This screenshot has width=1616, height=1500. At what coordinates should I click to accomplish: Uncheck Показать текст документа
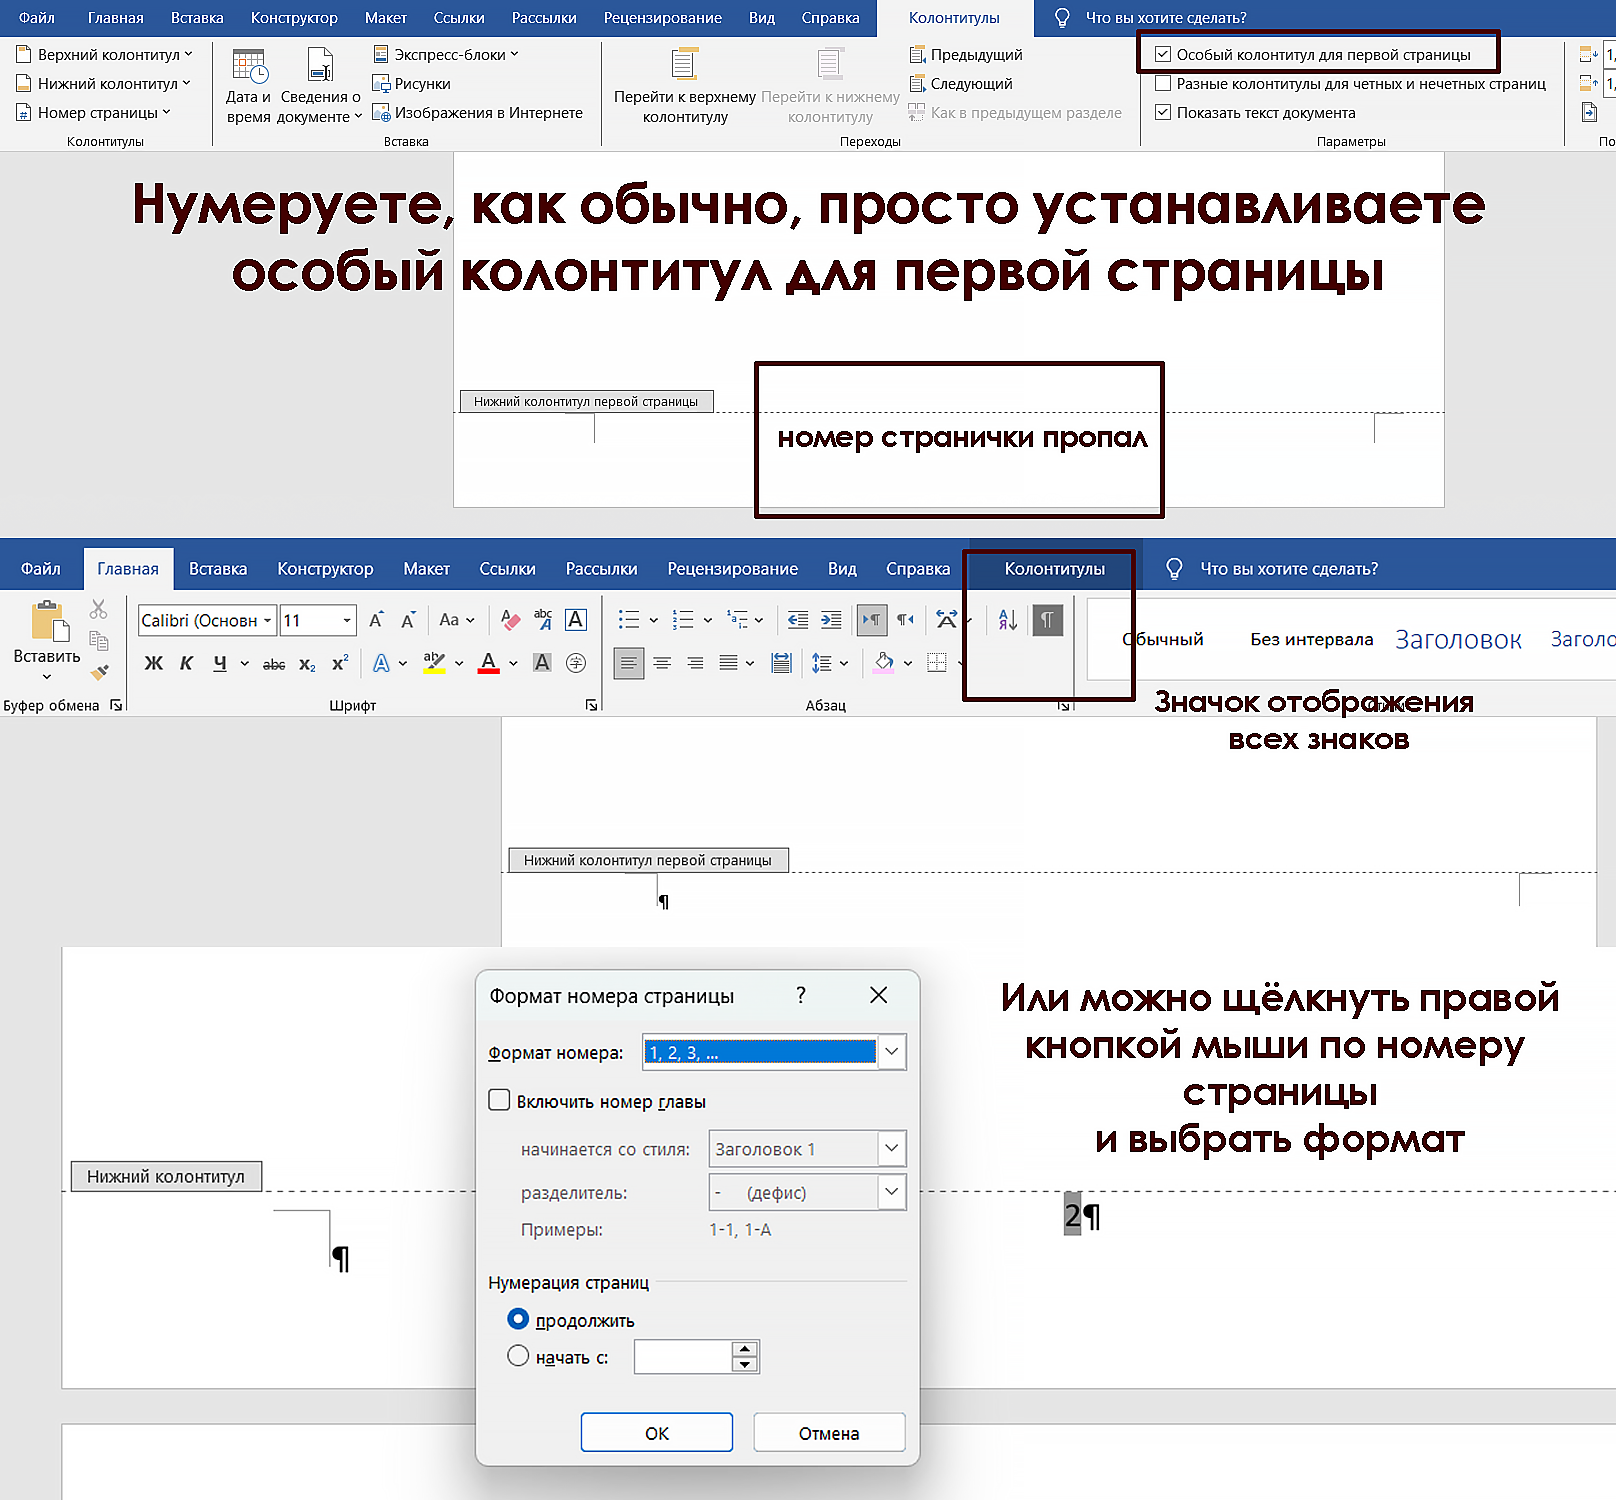pos(1163,113)
